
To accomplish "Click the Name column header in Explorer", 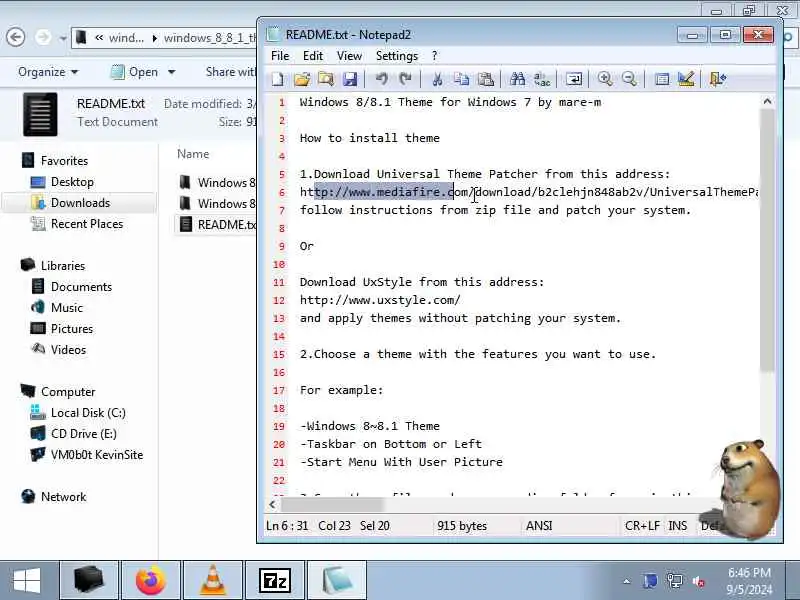I will click(193, 154).
